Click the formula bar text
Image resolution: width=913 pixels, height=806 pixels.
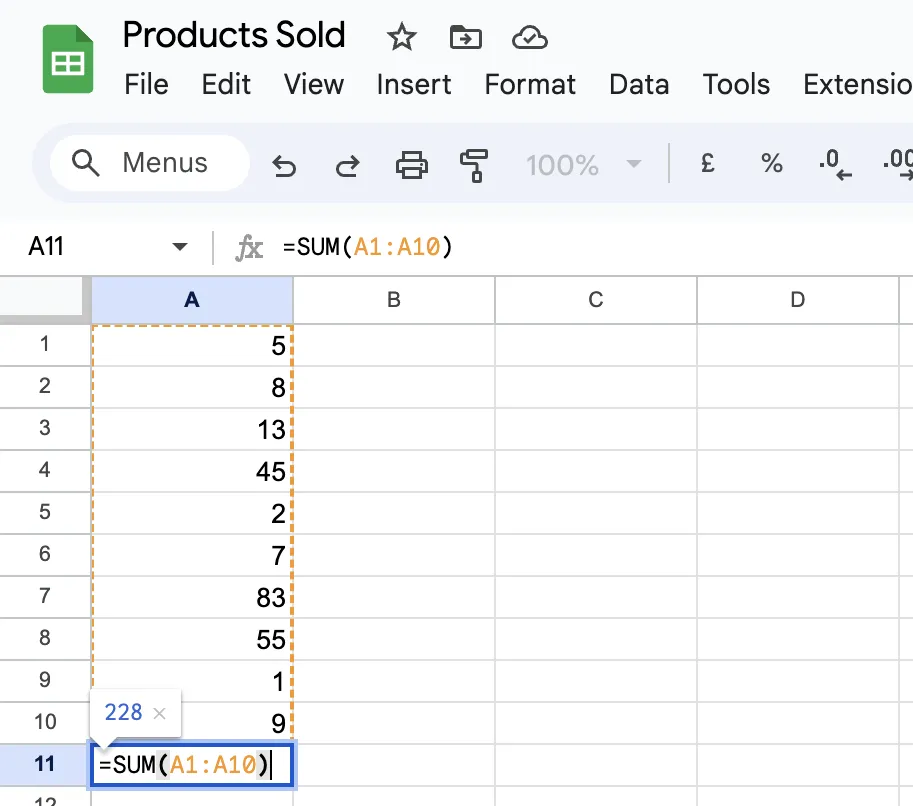[x=367, y=248]
